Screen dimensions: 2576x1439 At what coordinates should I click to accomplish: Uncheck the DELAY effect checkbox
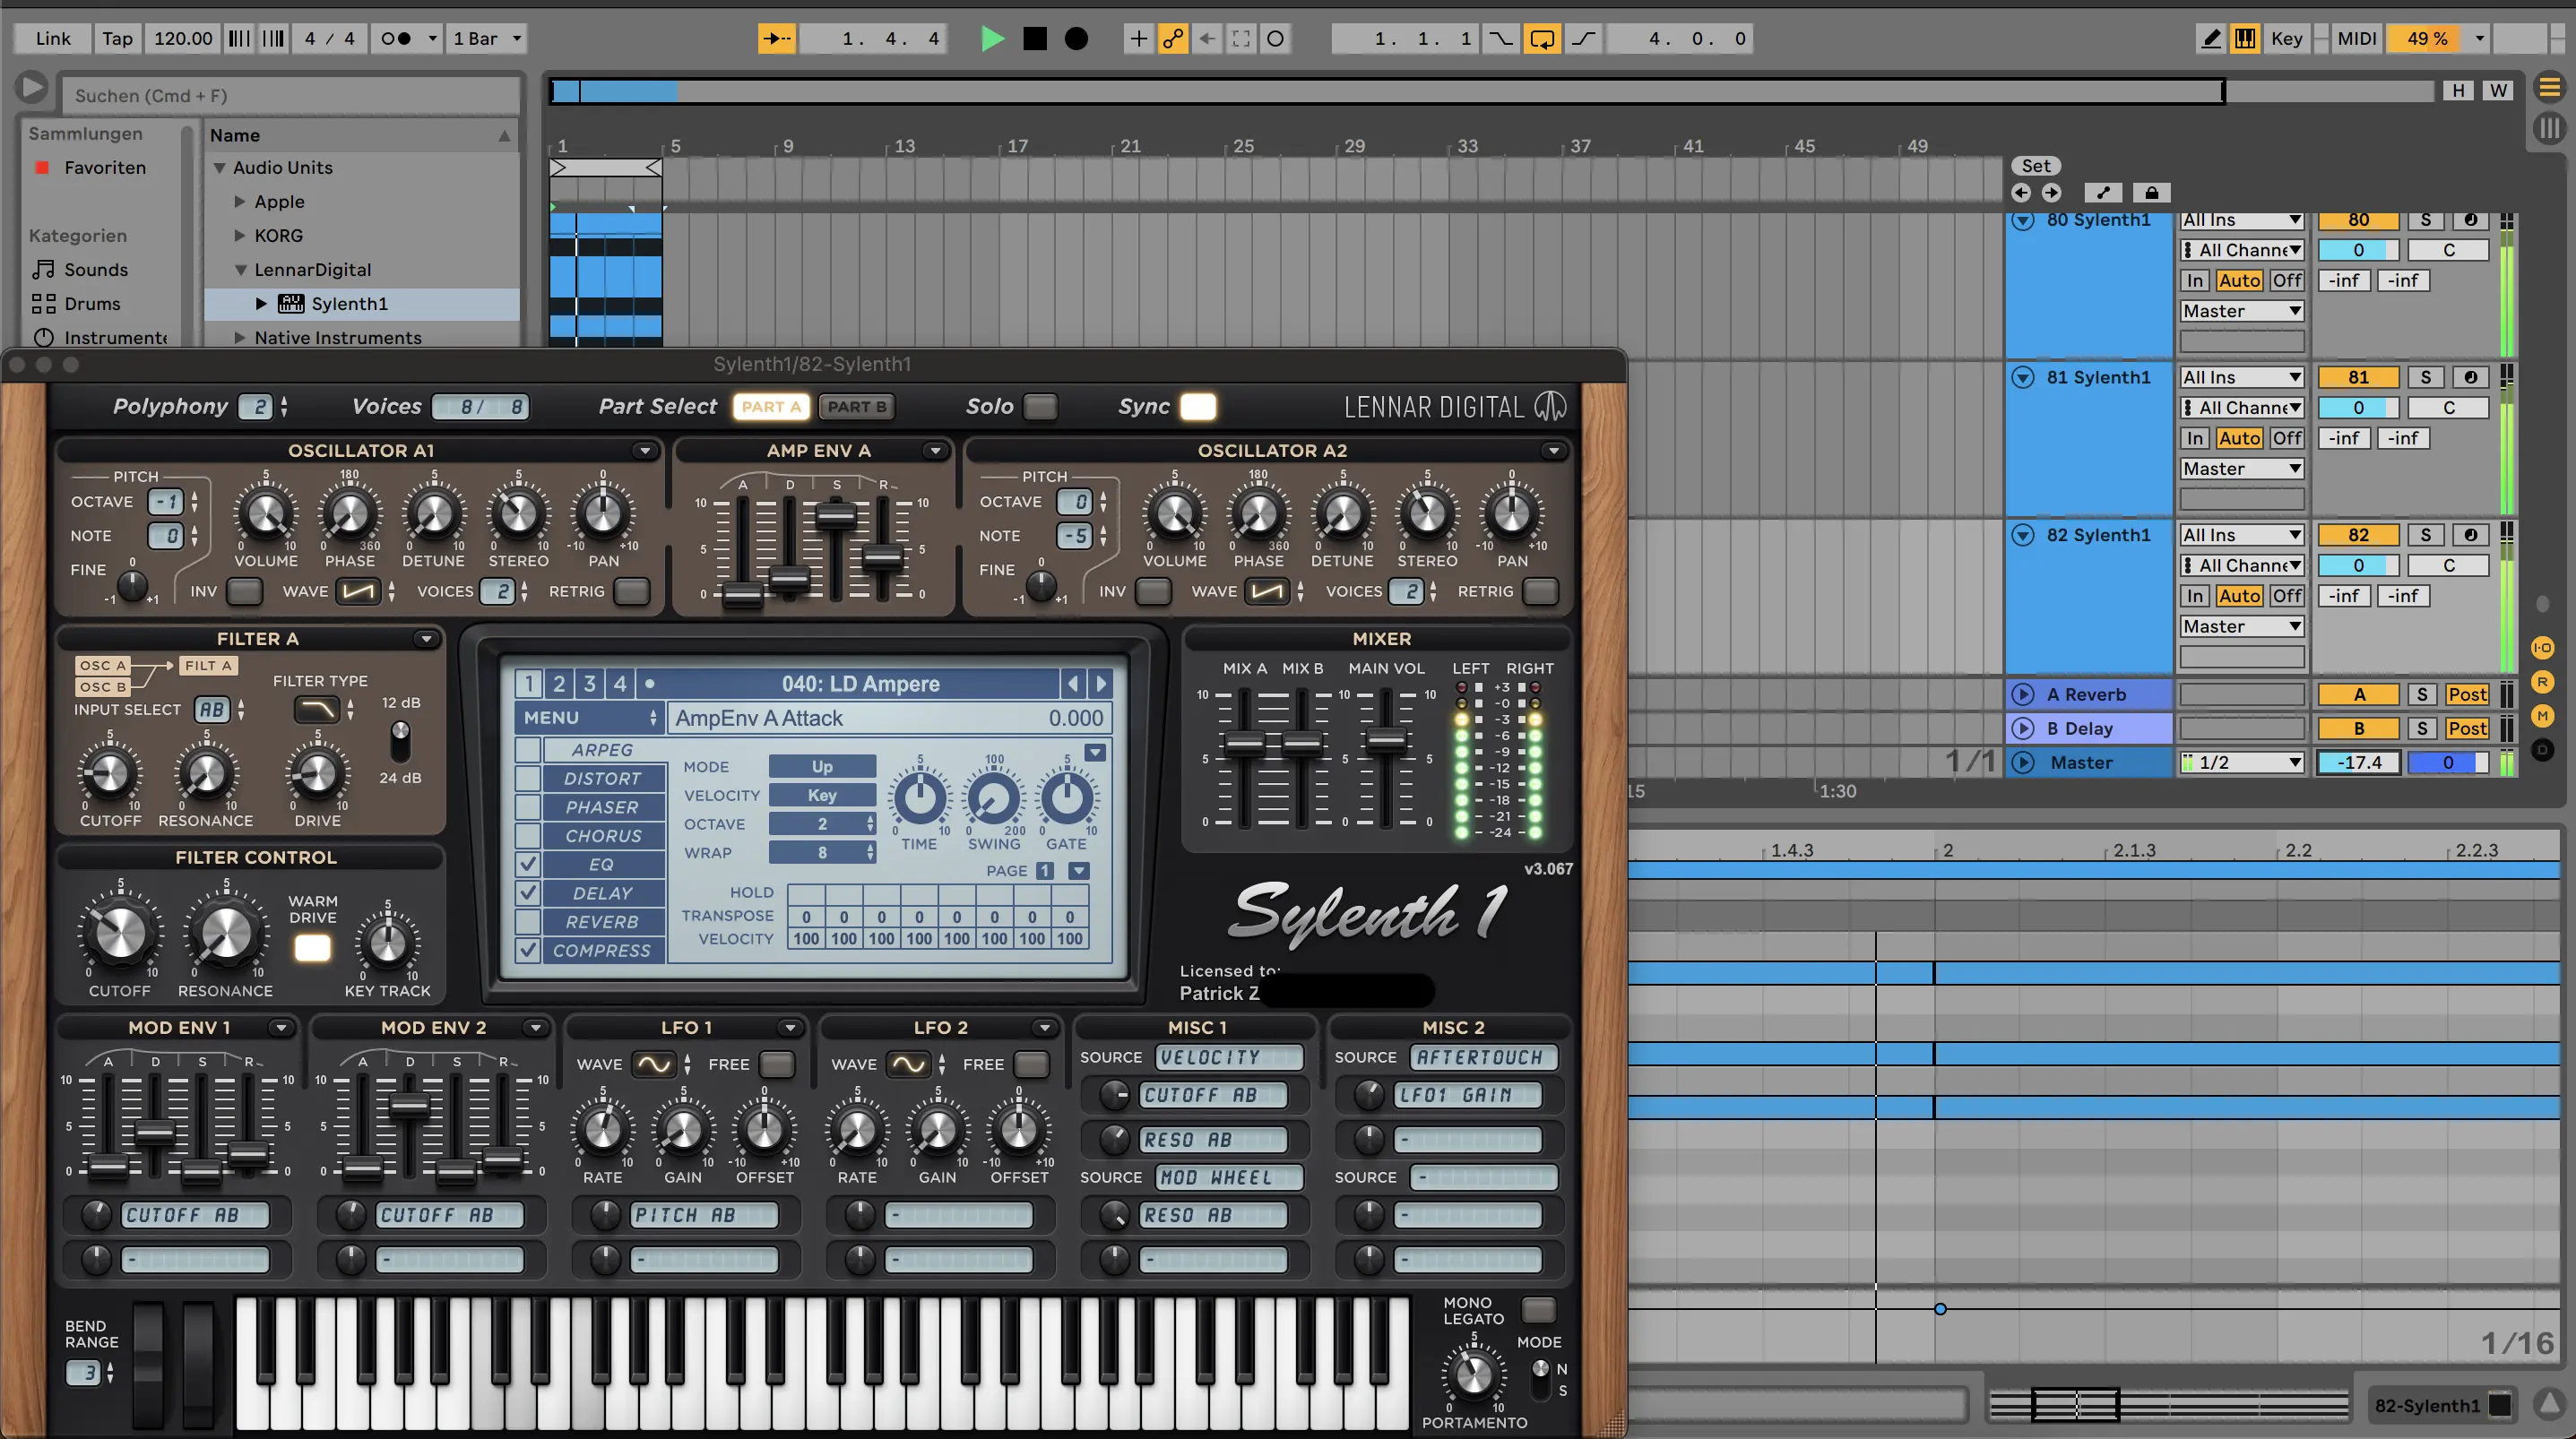click(x=528, y=893)
